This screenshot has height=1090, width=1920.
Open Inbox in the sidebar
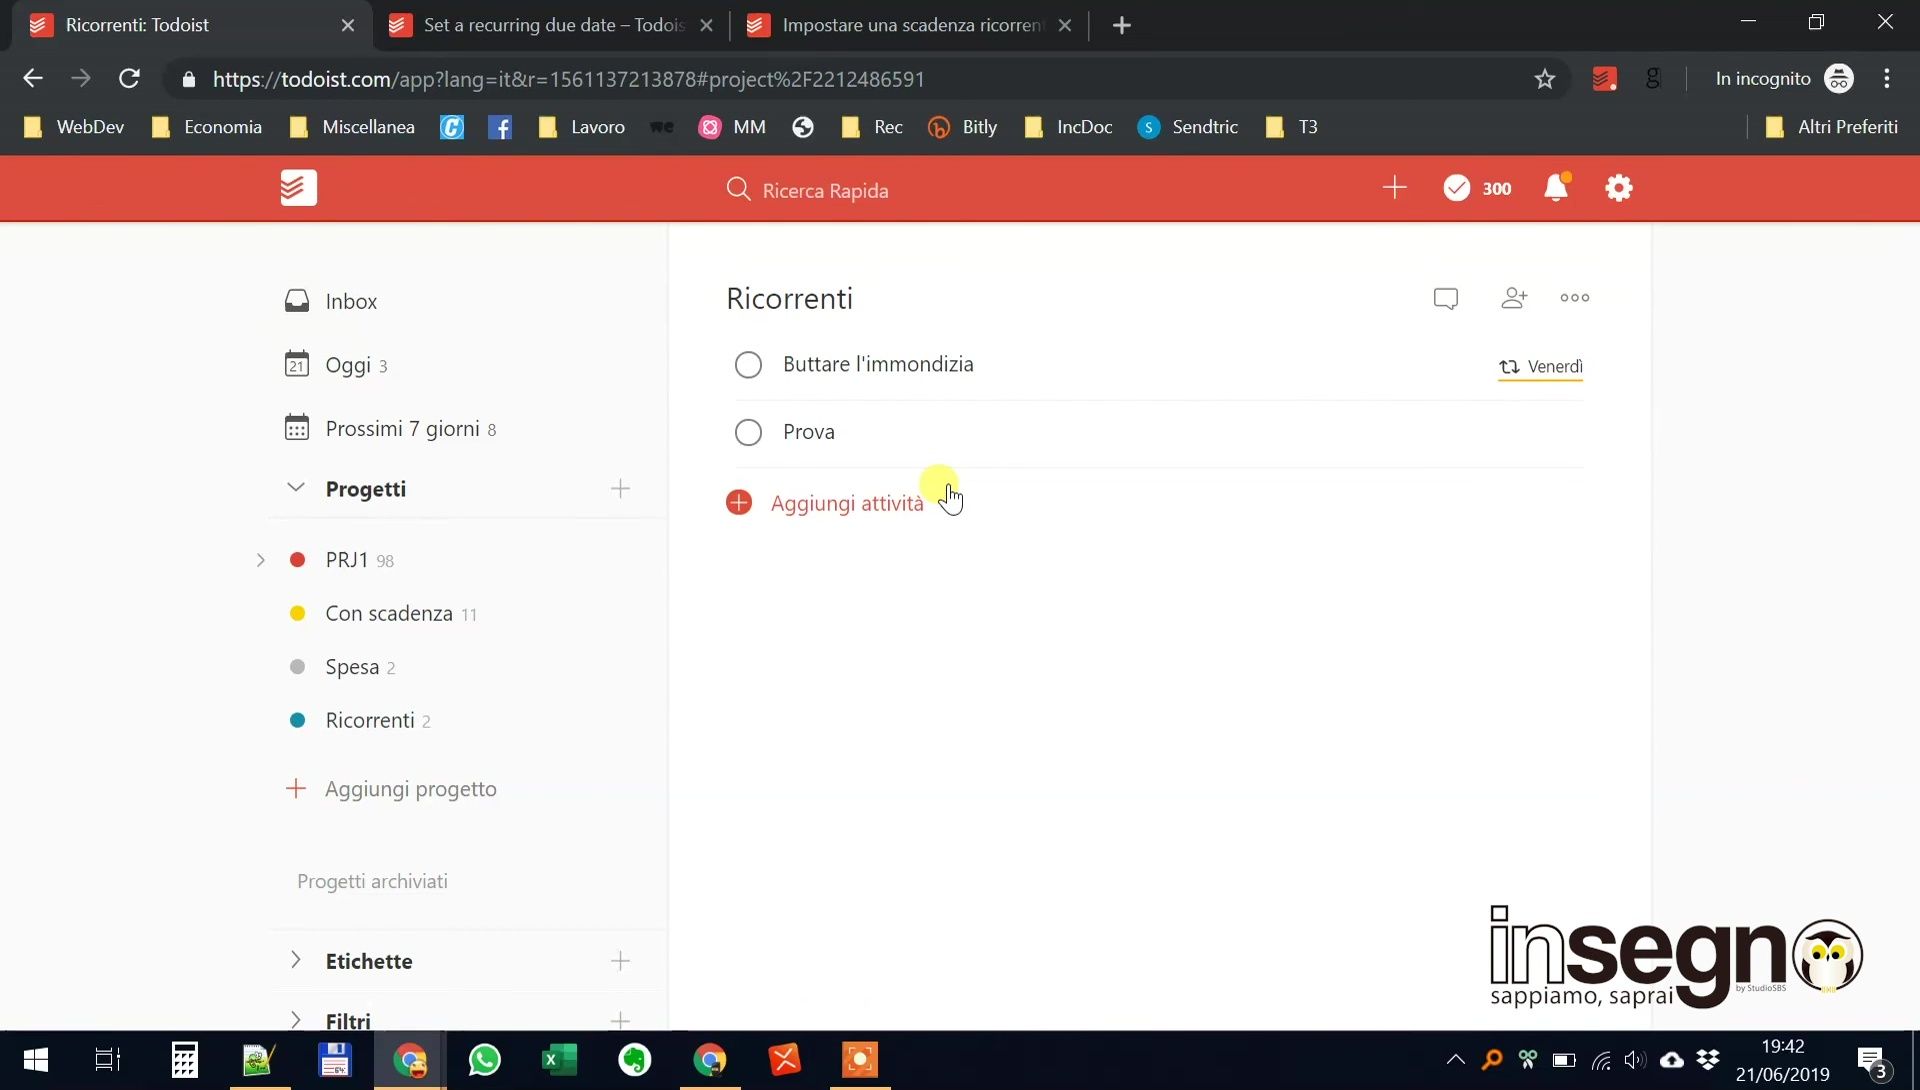pos(351,301)
